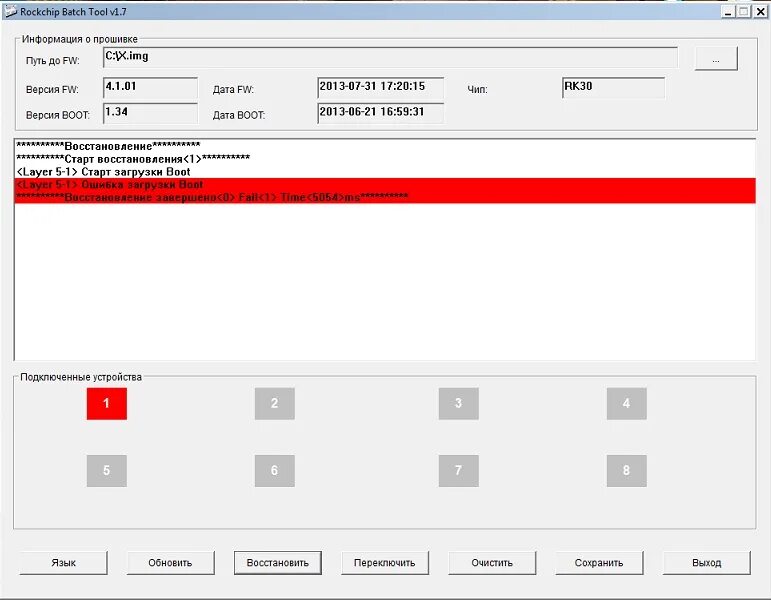Screen dimensions: 771x600
Task: Click the Подключенные устройства group title
Action: [x=81, y=377]
